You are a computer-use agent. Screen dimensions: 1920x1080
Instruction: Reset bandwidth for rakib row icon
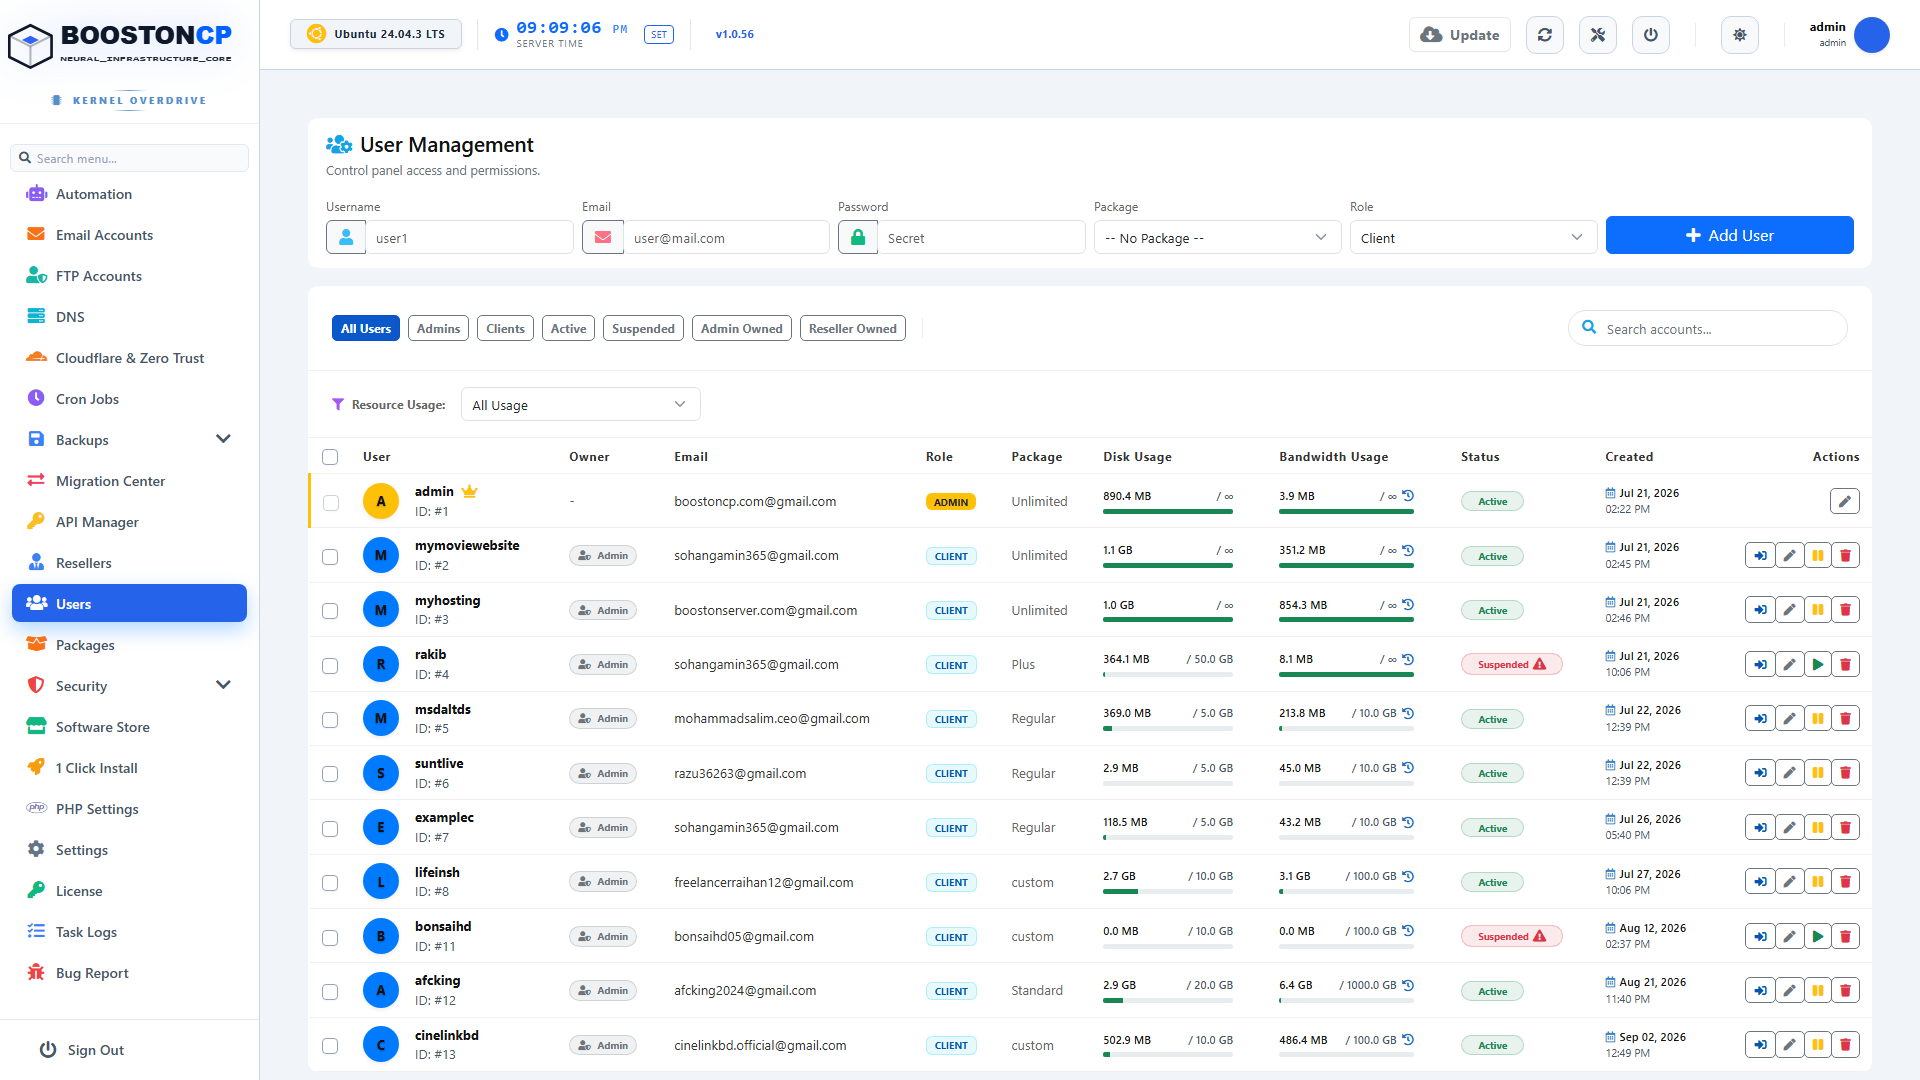1408,659
